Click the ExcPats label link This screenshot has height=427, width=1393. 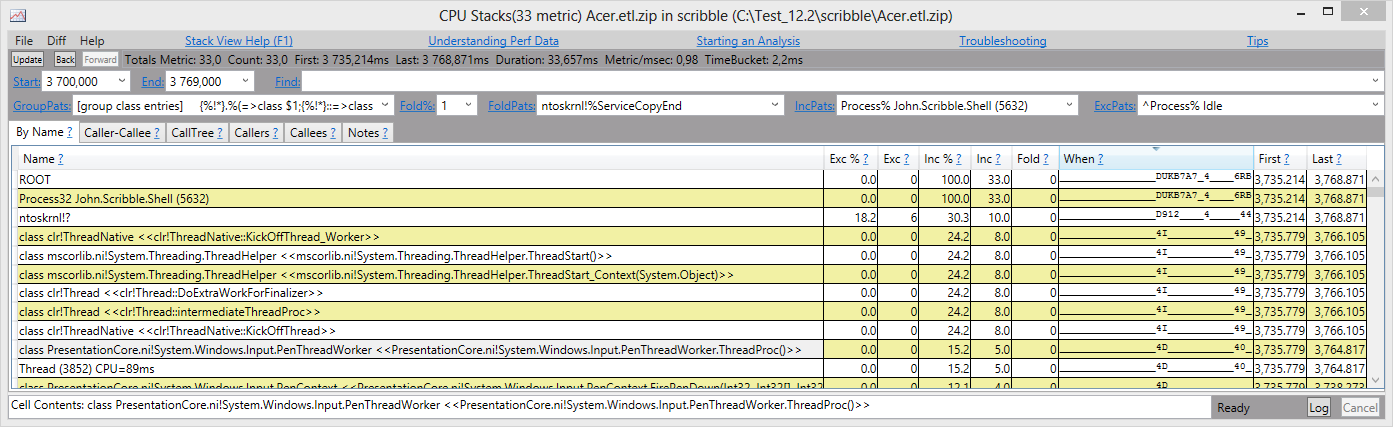tap(1114, 105)
